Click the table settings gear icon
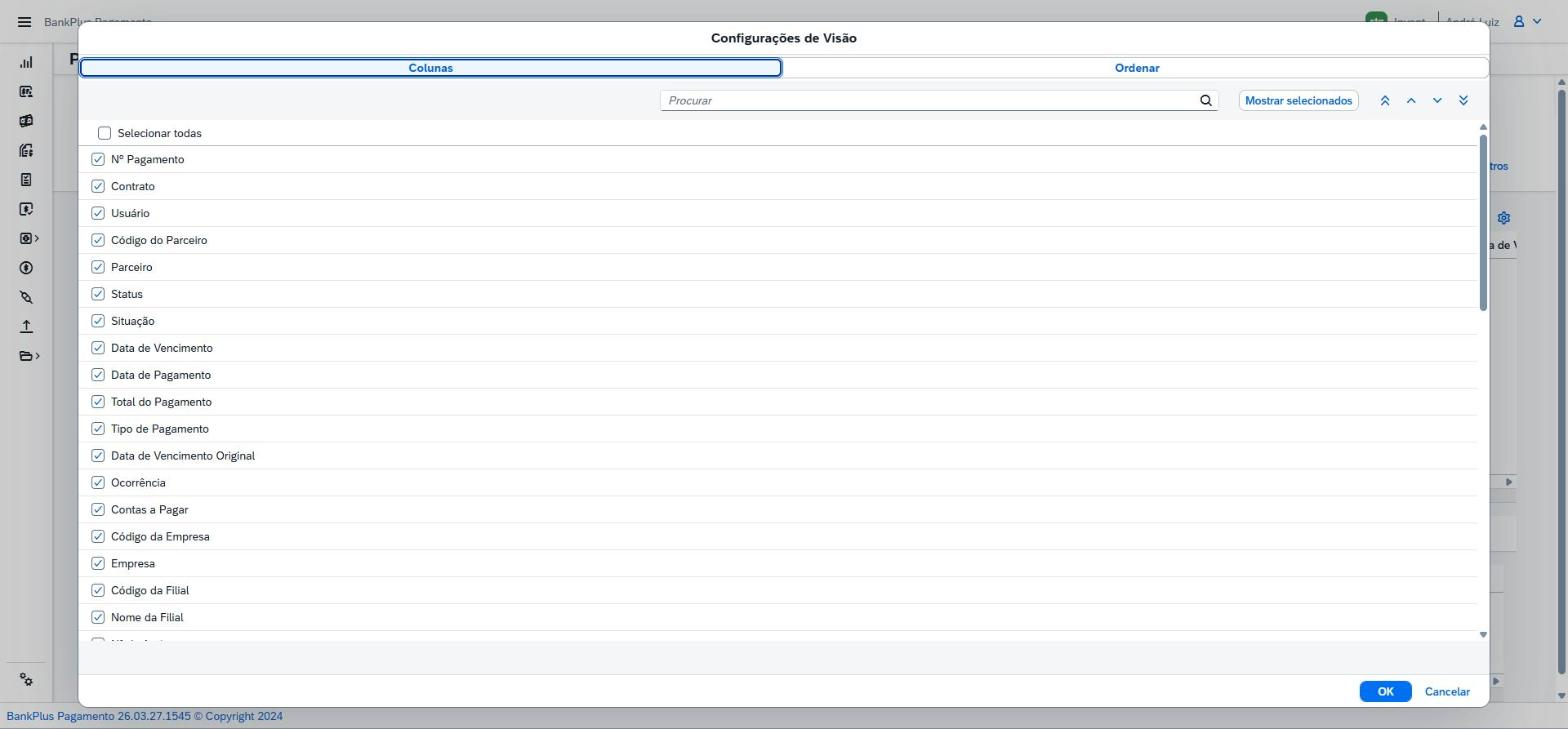The width and height of the screenshot is (1568, 729). click(1503, 218)
